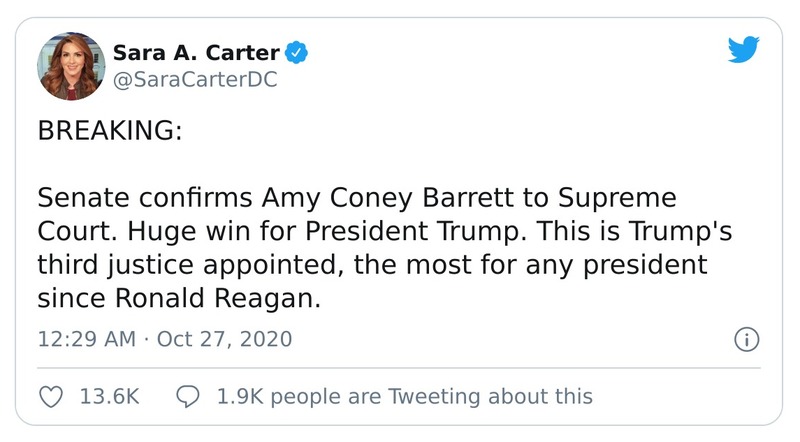Click the 13.6K likes count
The height and width of the screenshot is (442, 800).
click(x=109, y=396)
